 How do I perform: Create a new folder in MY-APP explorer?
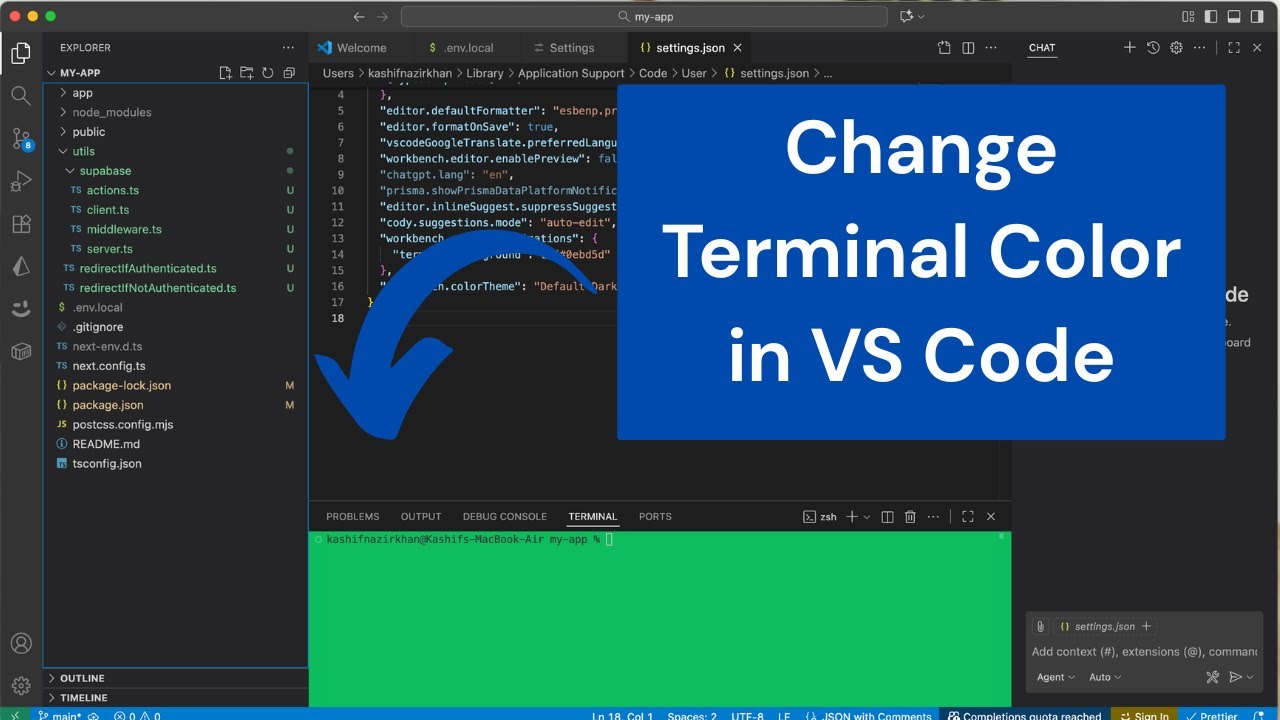point(246,73)
